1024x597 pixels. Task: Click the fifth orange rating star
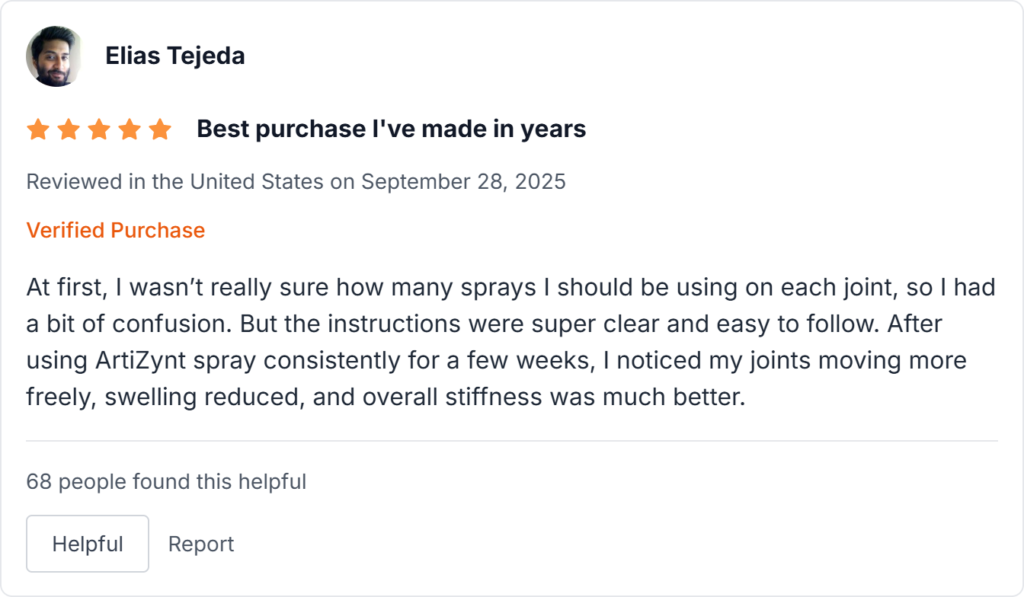click(x=160, y=129)
